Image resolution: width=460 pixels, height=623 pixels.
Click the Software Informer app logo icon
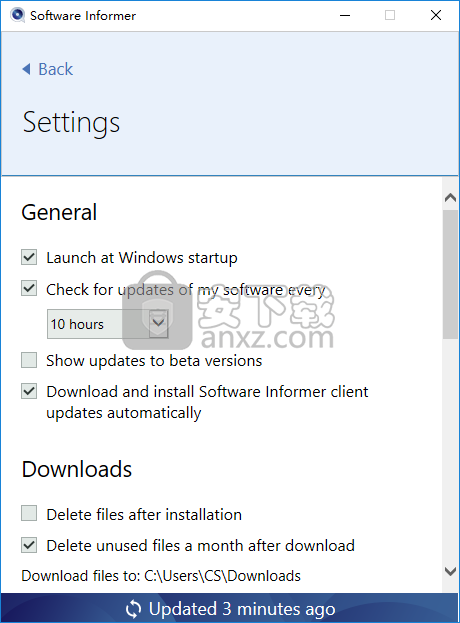(x=17, y=15)
